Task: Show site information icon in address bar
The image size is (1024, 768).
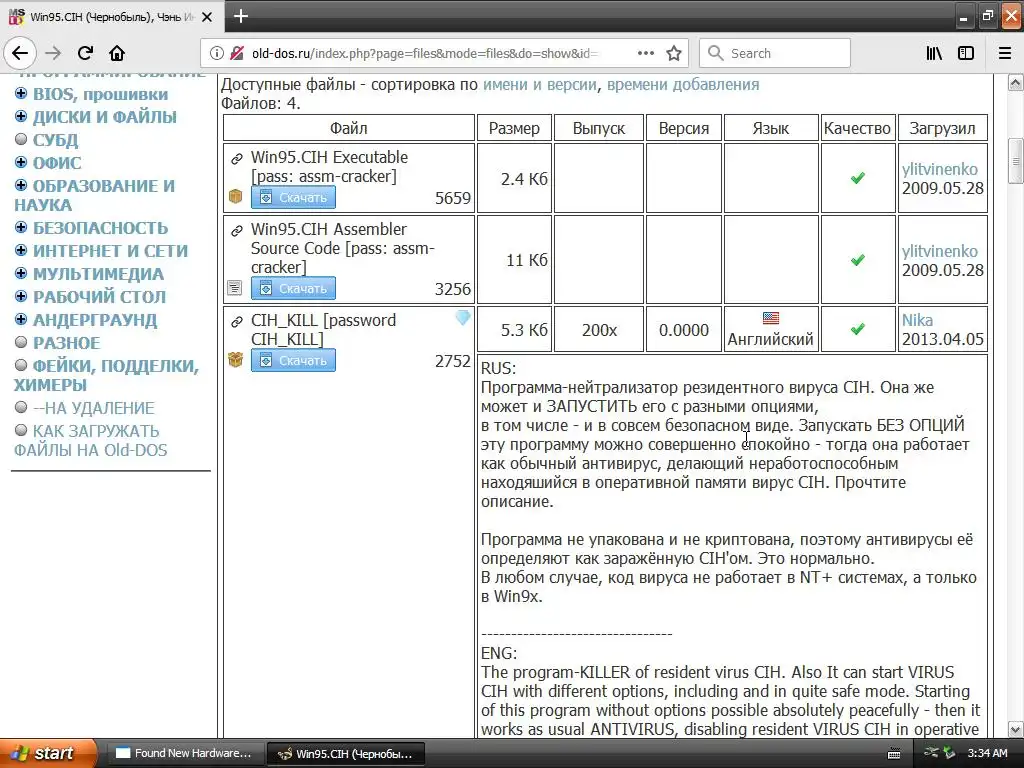Action: pyautogui.click(x=217, y=54)
